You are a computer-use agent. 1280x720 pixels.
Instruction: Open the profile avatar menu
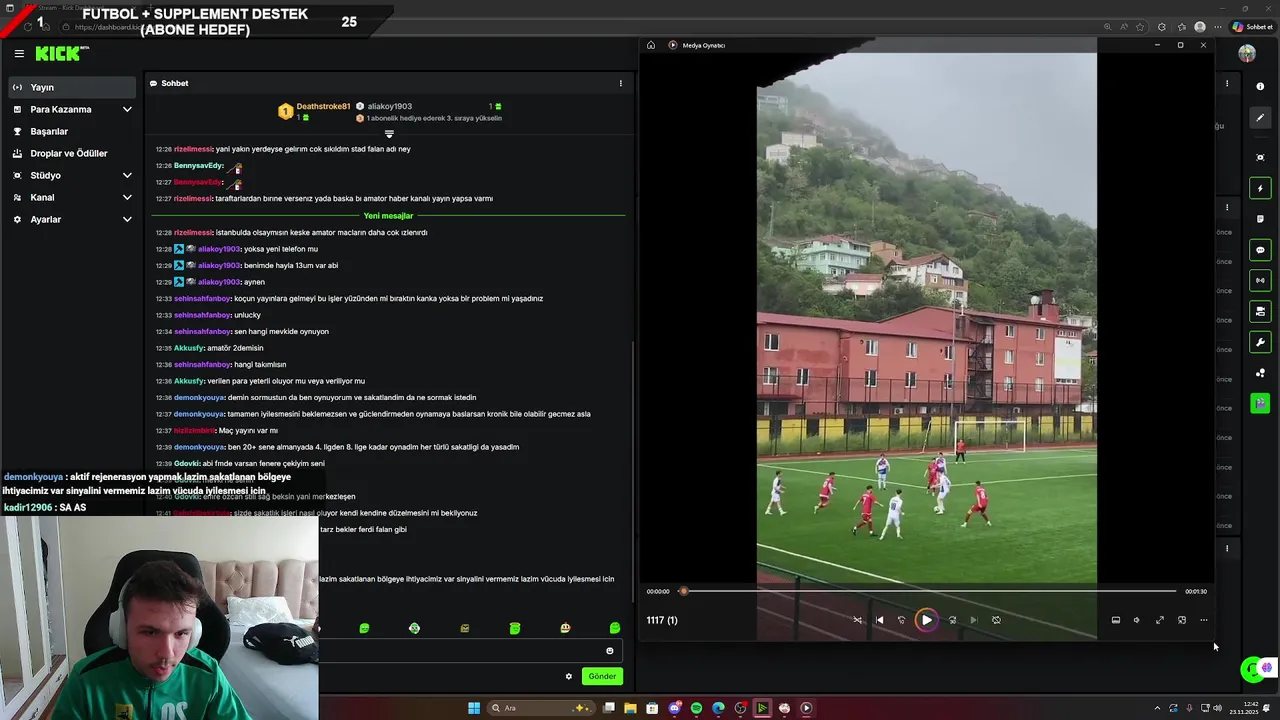(x=1247, y=54)
